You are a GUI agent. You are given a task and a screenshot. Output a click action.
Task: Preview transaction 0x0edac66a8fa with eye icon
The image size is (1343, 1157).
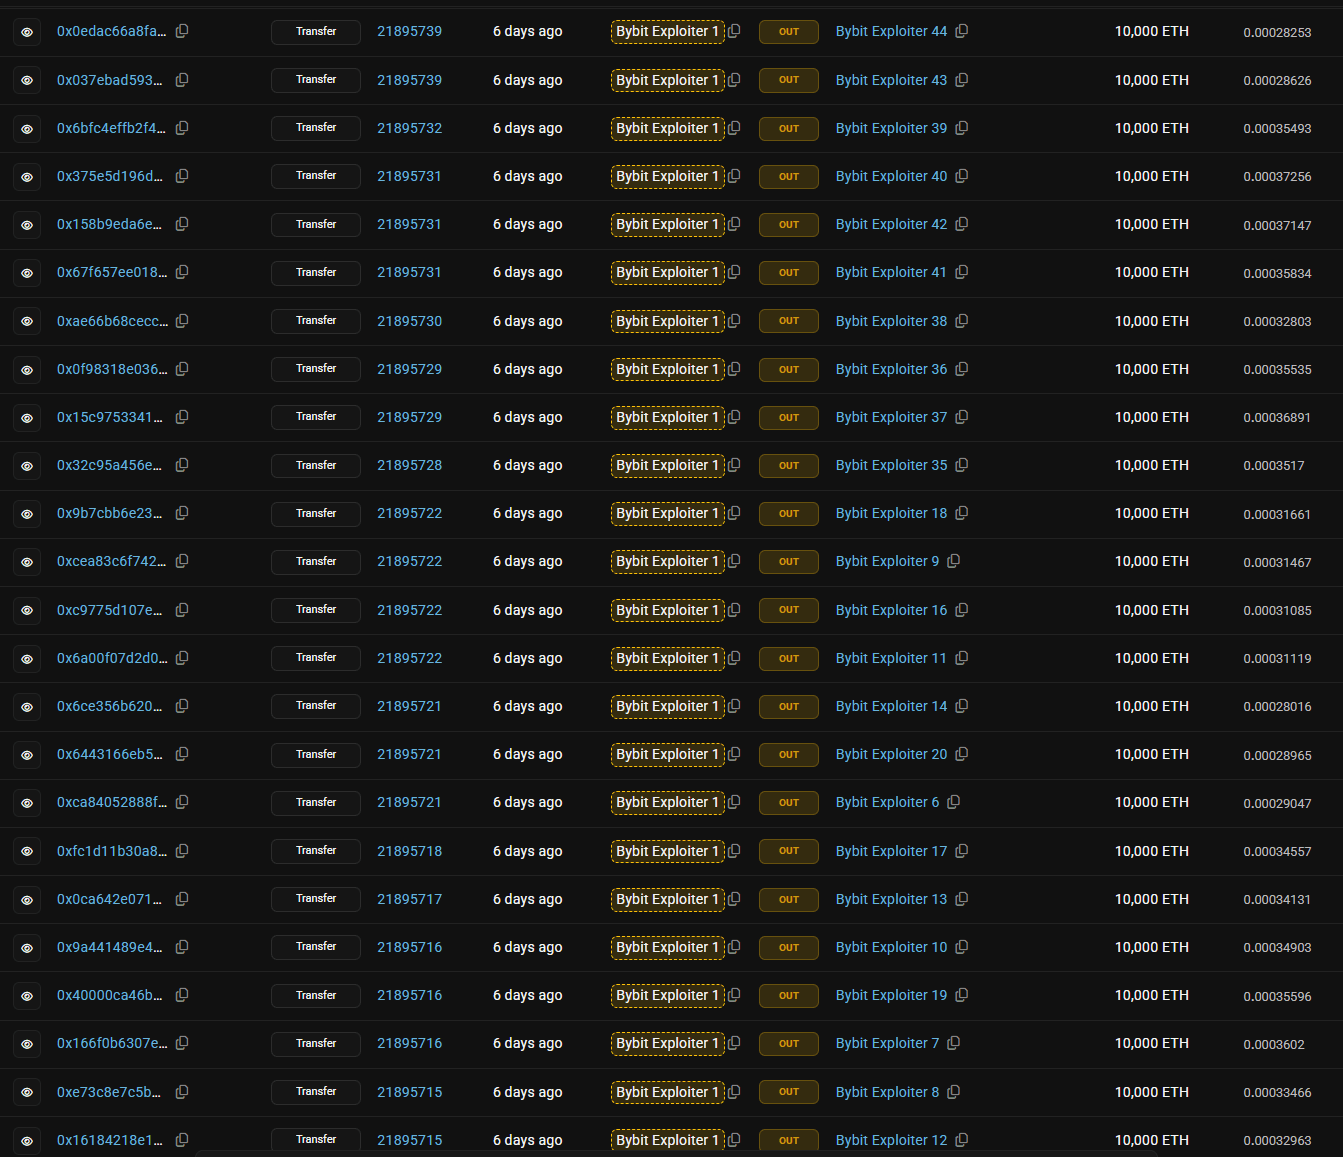27,32
